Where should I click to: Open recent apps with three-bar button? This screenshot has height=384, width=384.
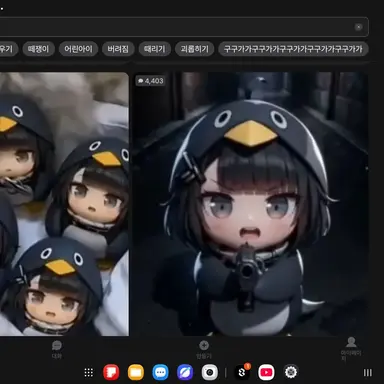(368, 372)
